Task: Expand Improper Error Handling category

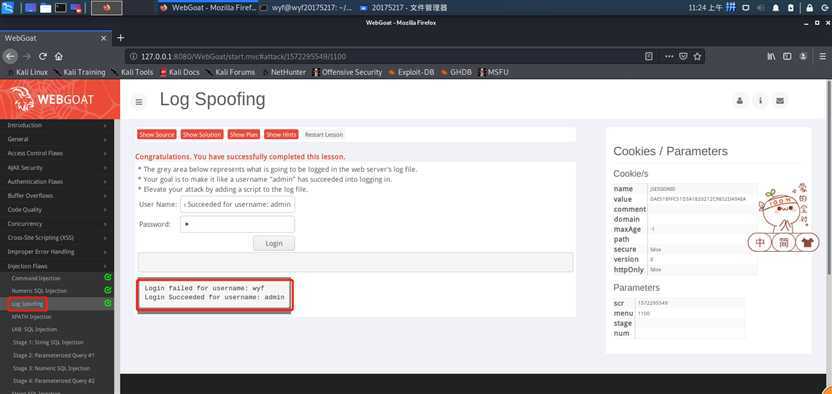Action: click(x=57, y=252)
